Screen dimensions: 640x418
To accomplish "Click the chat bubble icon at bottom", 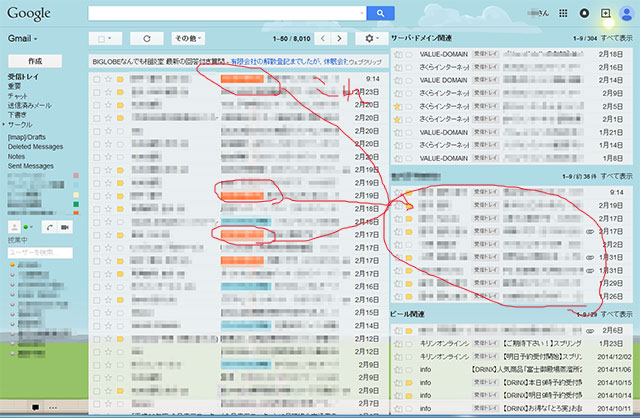I will [x=36, y=407].
